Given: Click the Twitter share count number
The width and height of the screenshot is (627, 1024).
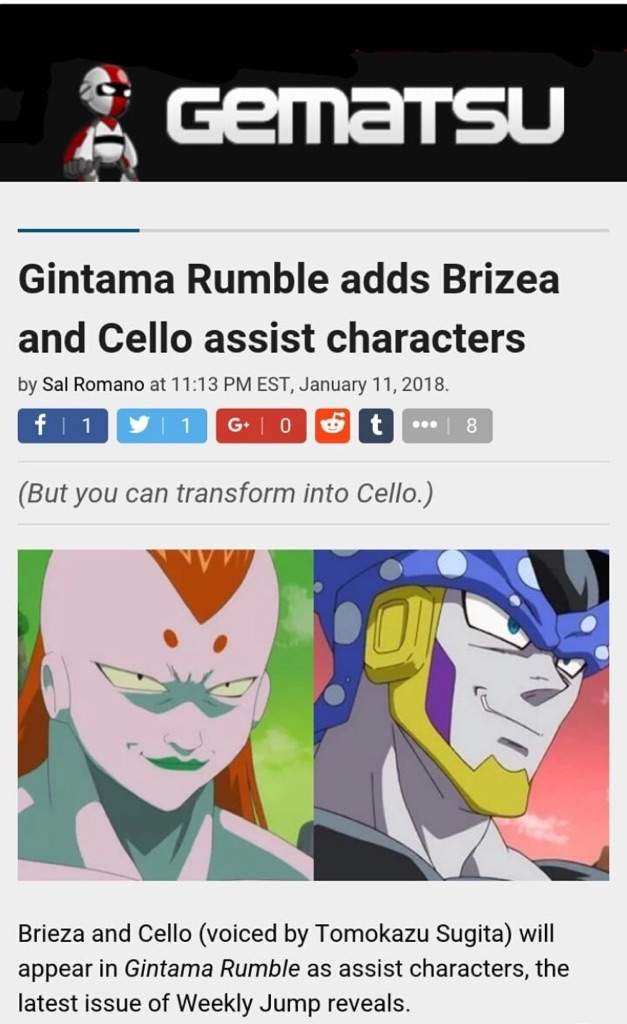Looking at the screenshot, I should [185, 426].
